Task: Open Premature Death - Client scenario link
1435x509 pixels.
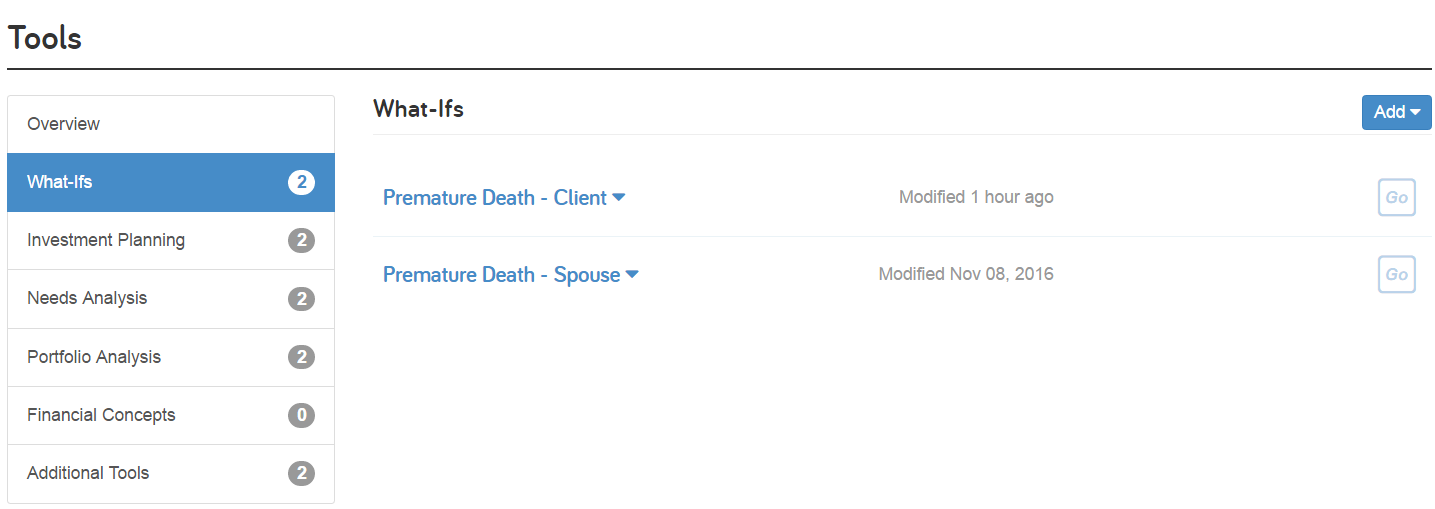Action: (495, 198)
